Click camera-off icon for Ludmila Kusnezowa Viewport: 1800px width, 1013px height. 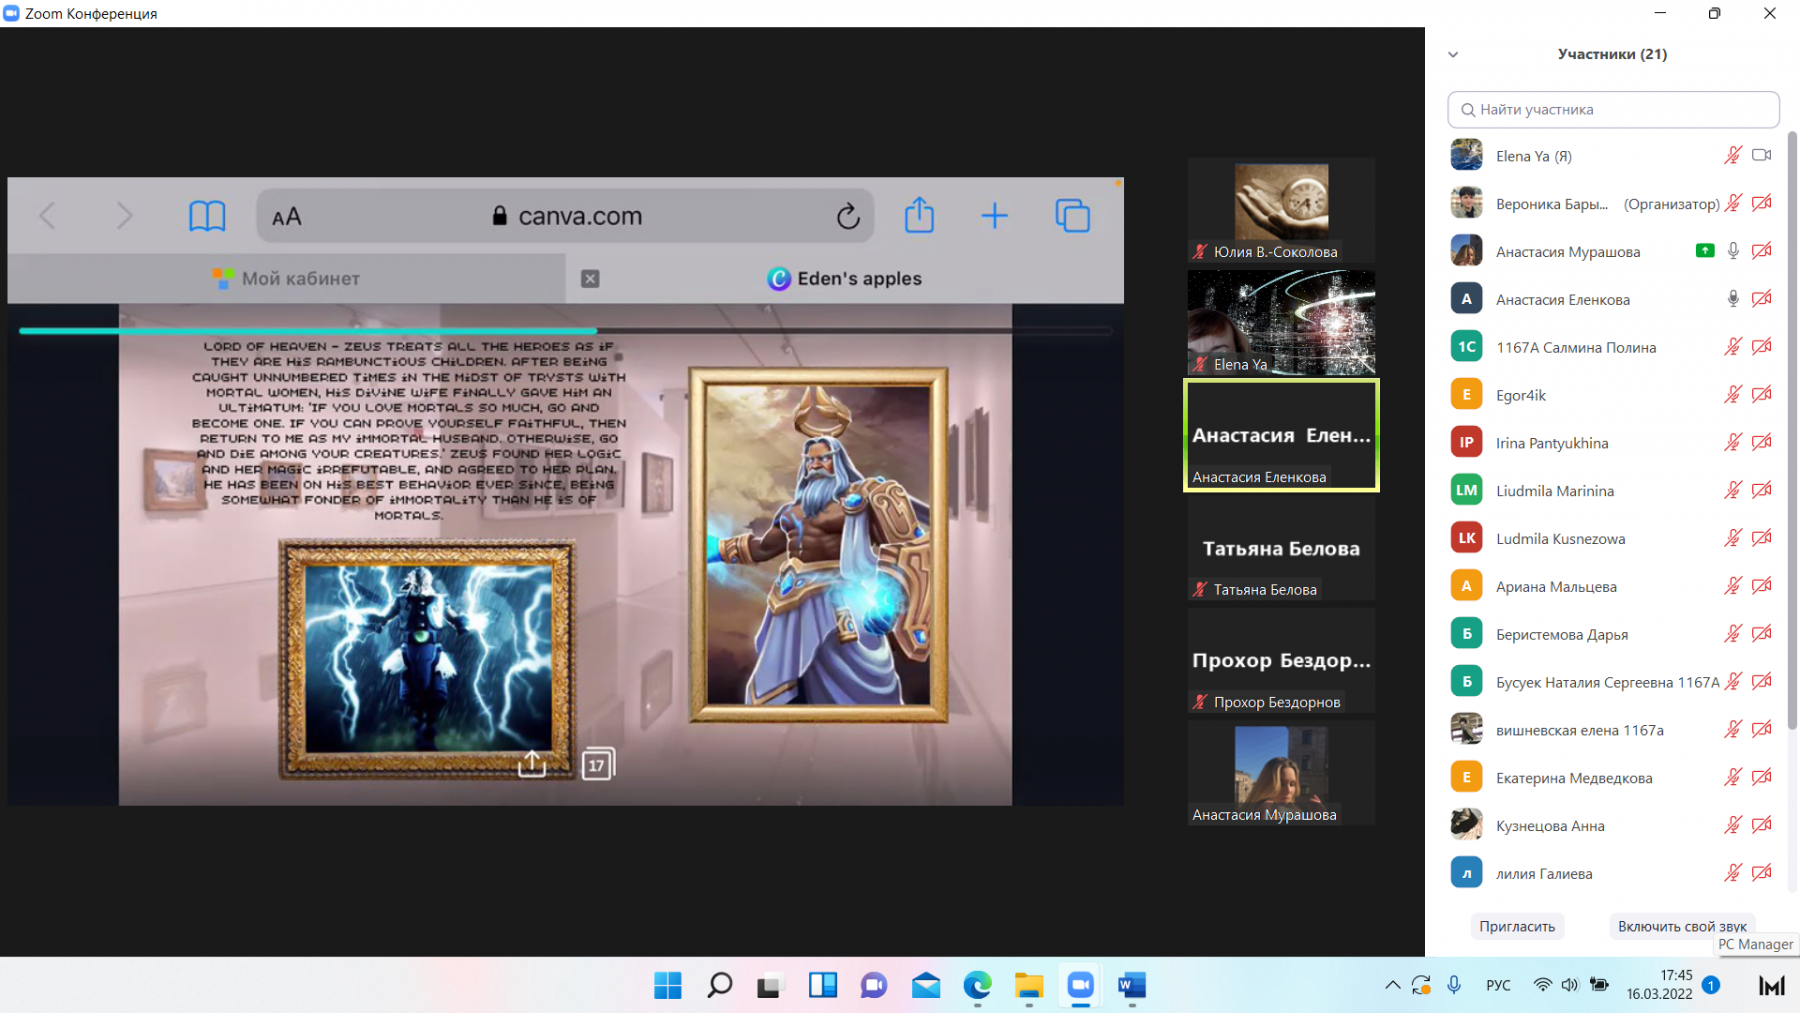tap(1762, 538)
